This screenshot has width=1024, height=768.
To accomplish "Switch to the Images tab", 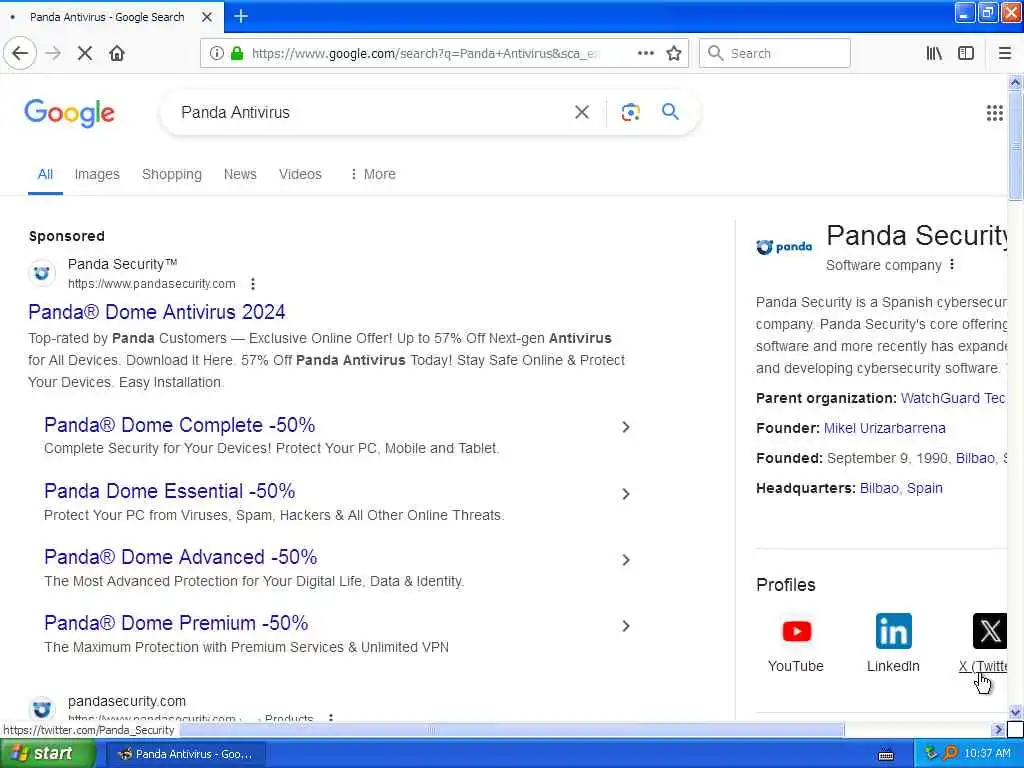I will [x=97, y=174].
